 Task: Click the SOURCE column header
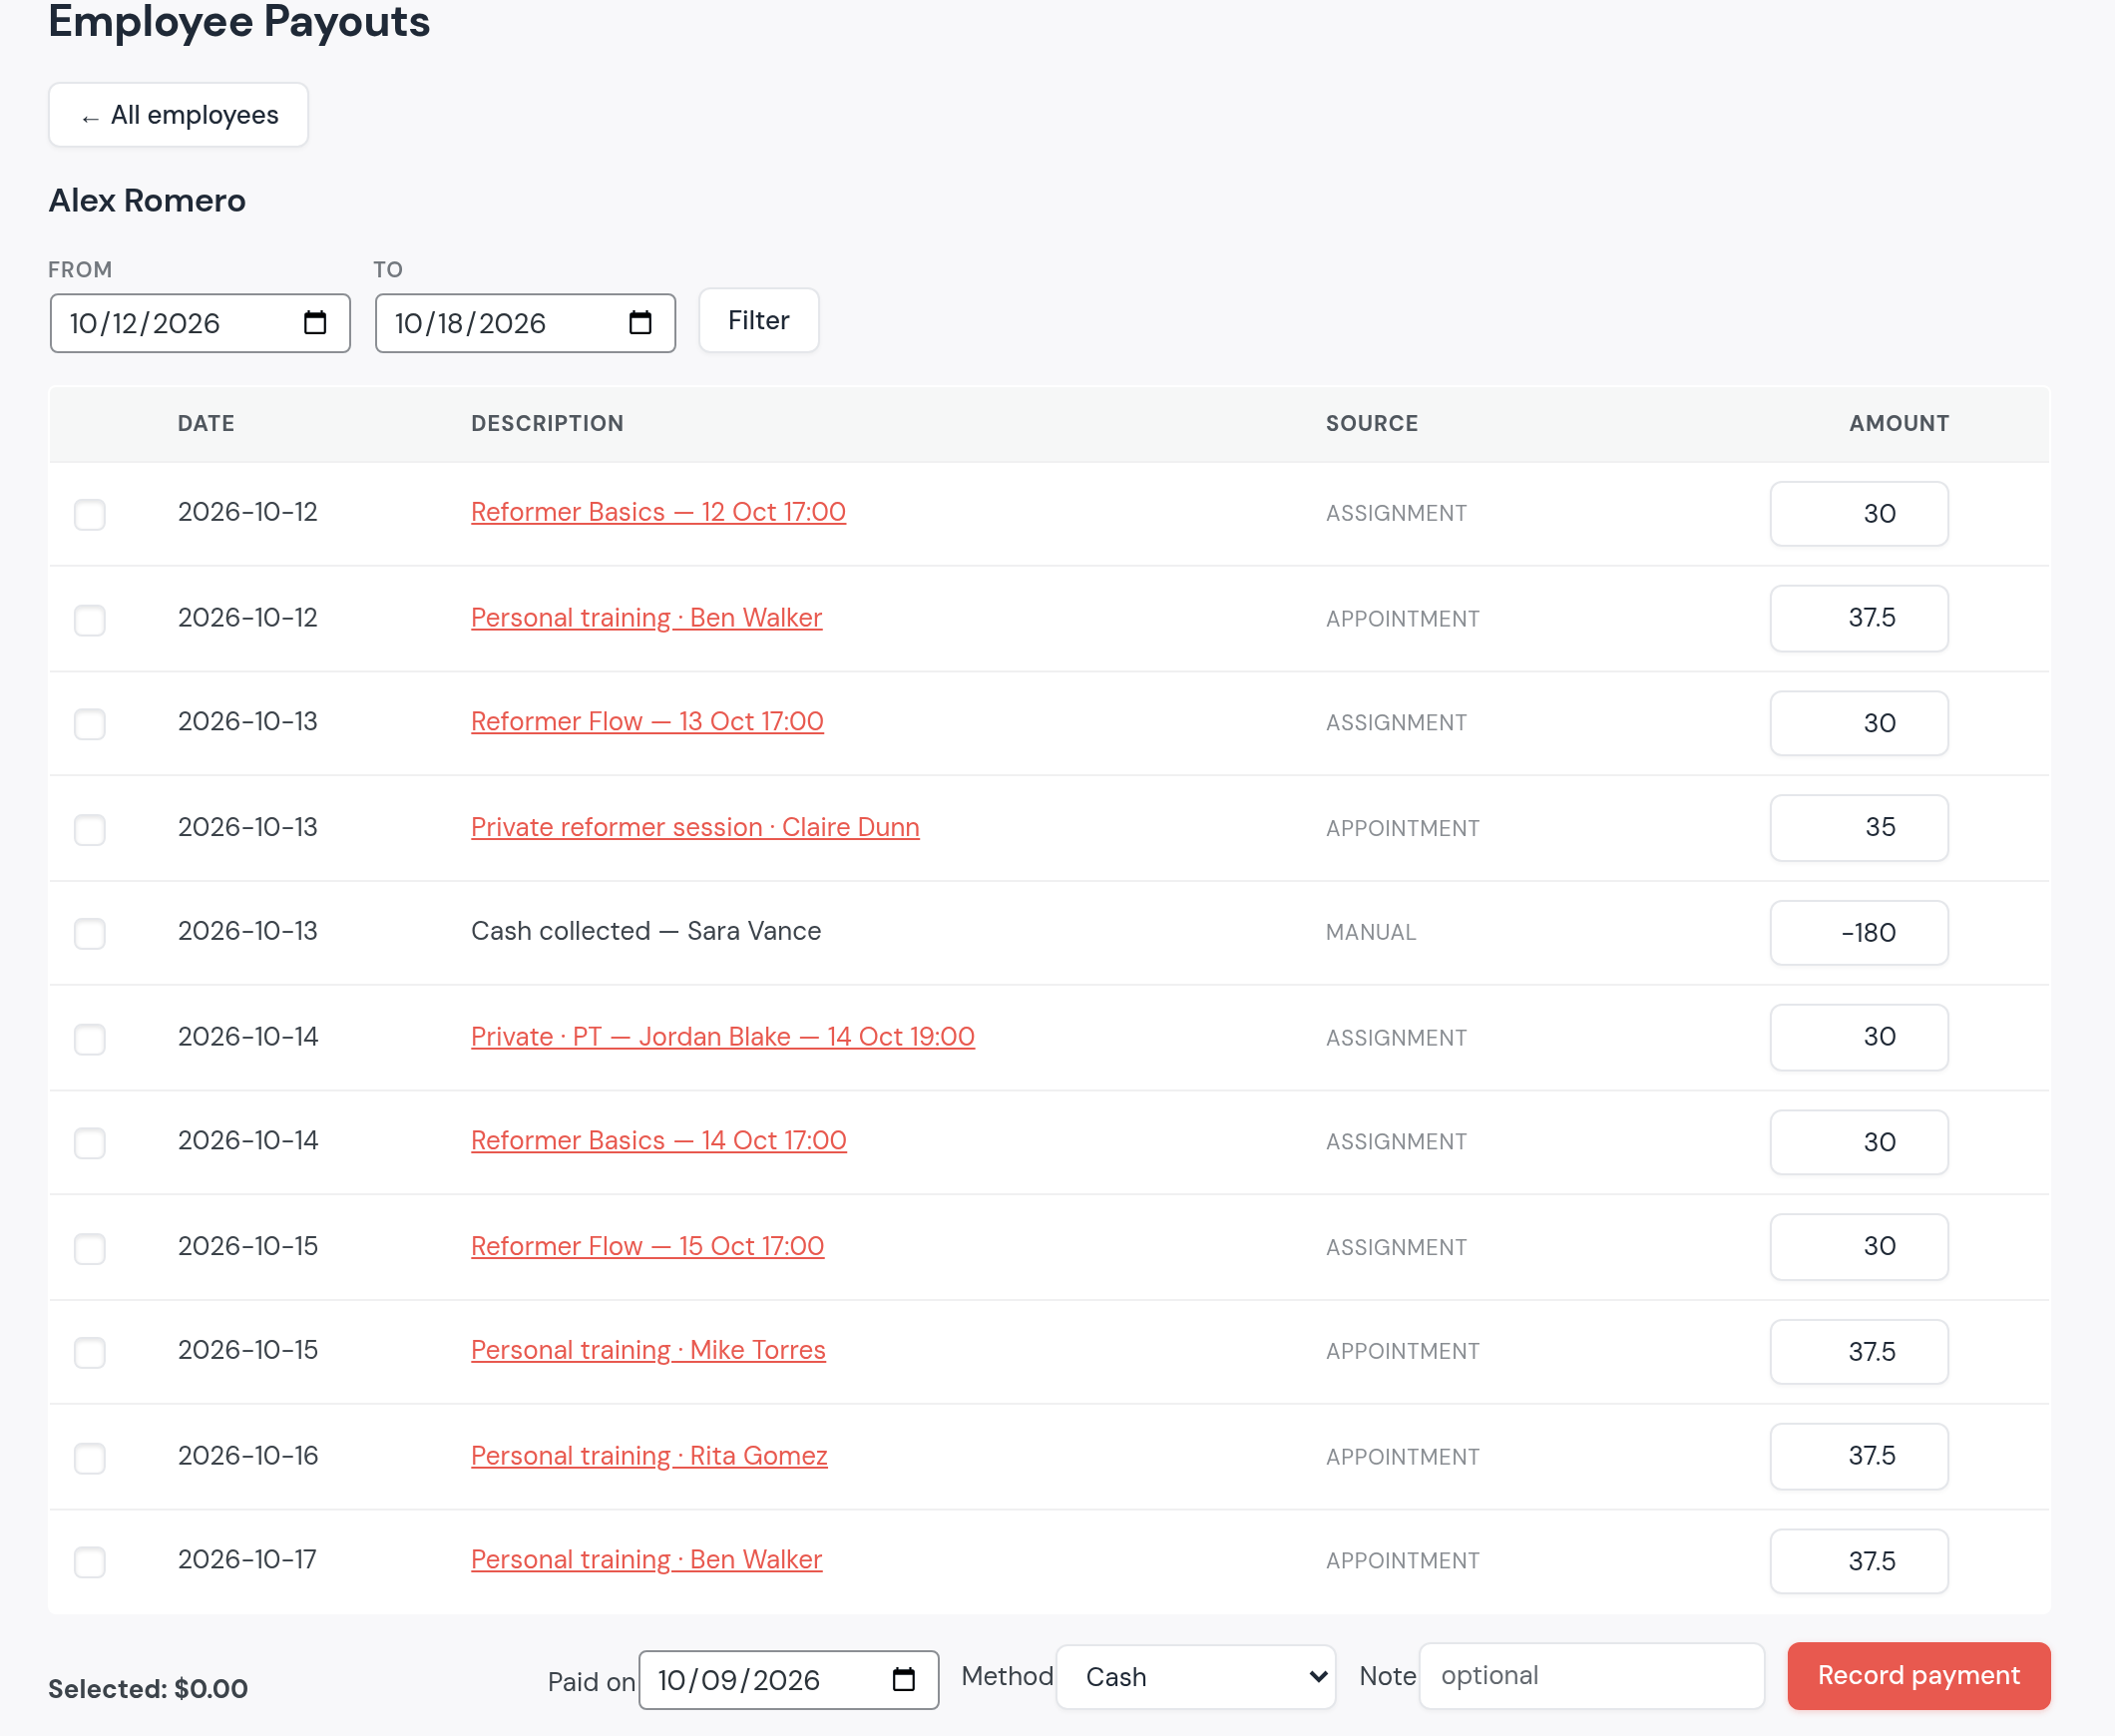[x=1372, y=423]
